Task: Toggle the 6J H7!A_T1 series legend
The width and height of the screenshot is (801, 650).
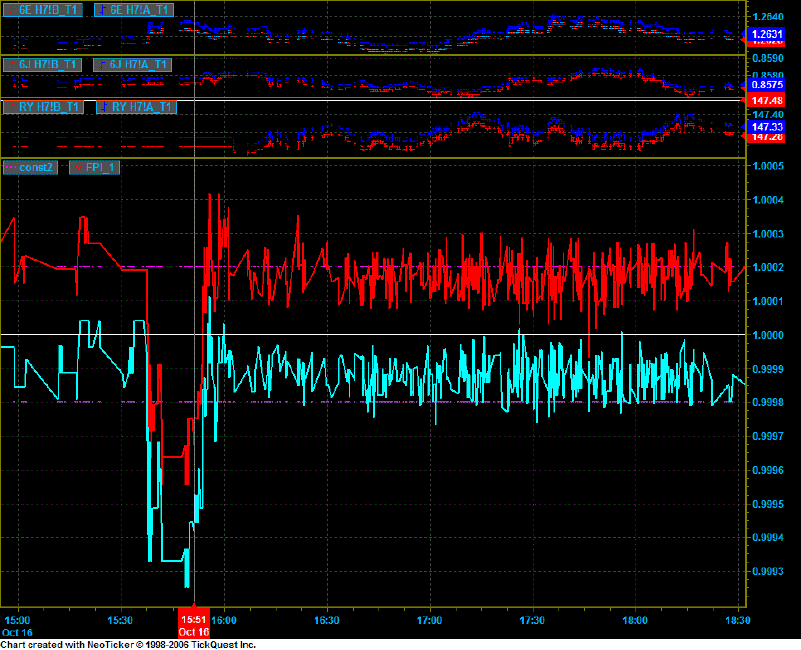Action: (132, 64)
